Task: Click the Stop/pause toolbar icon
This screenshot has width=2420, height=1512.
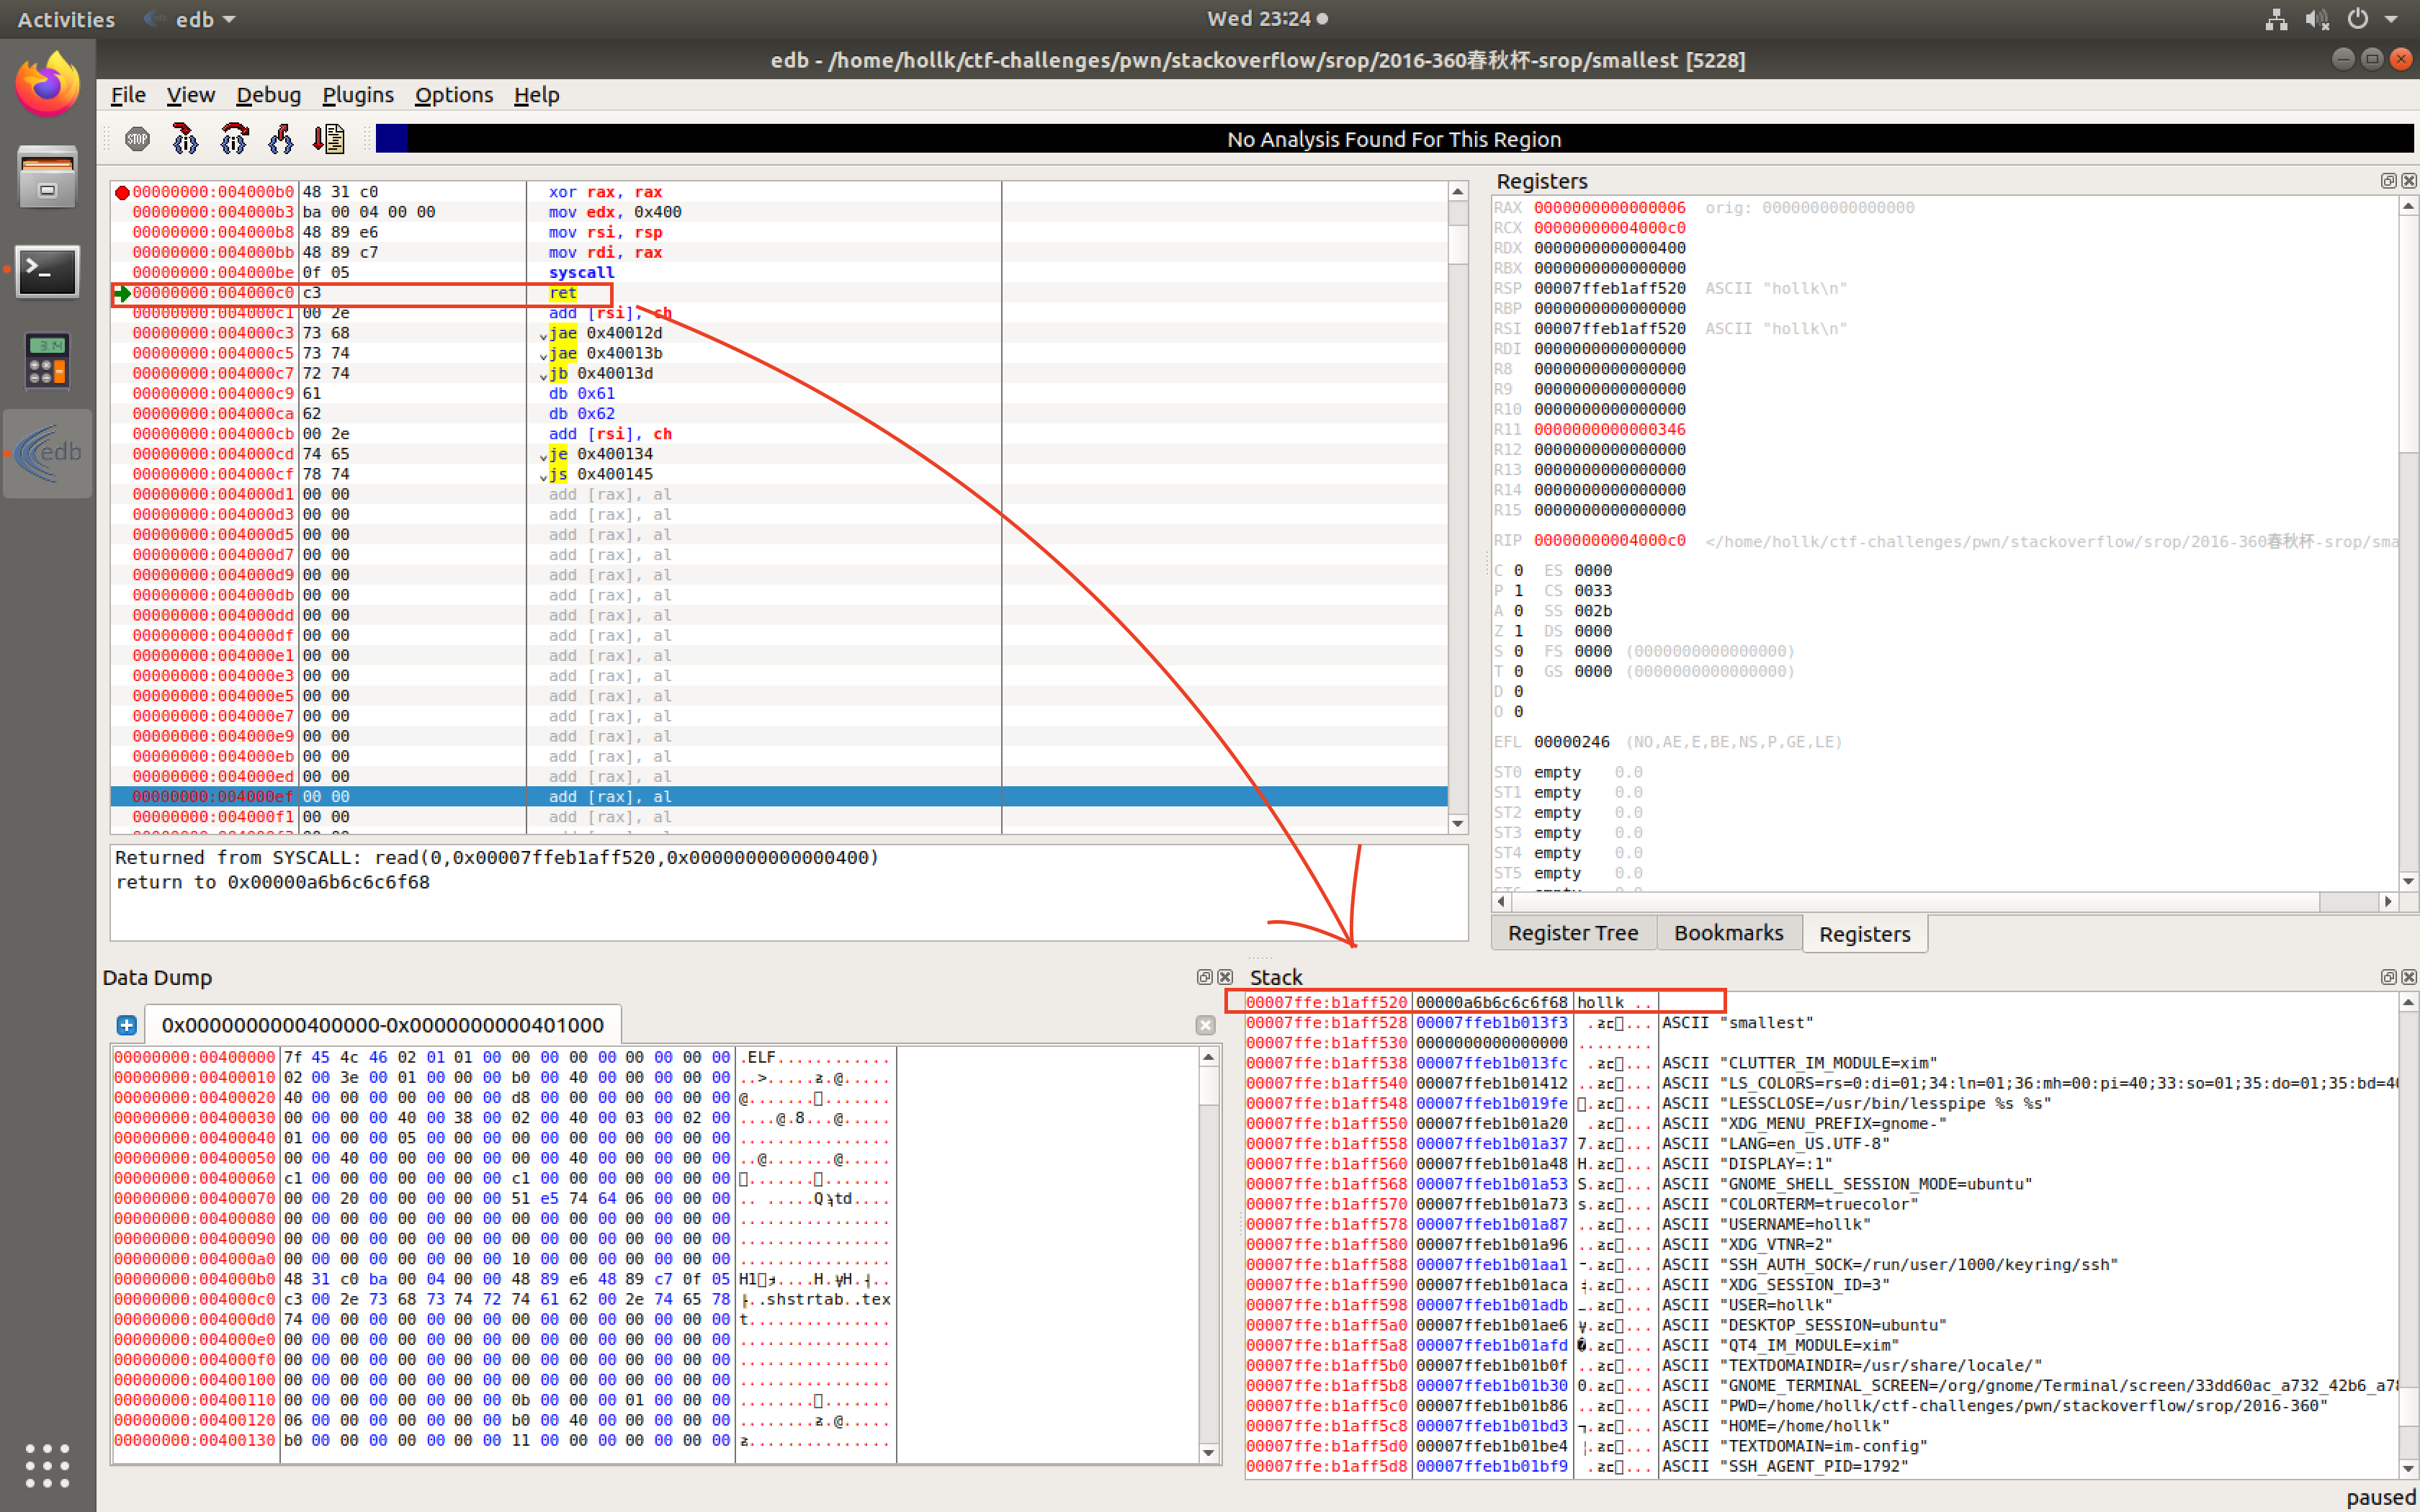Action: click(x=137, y=139)
